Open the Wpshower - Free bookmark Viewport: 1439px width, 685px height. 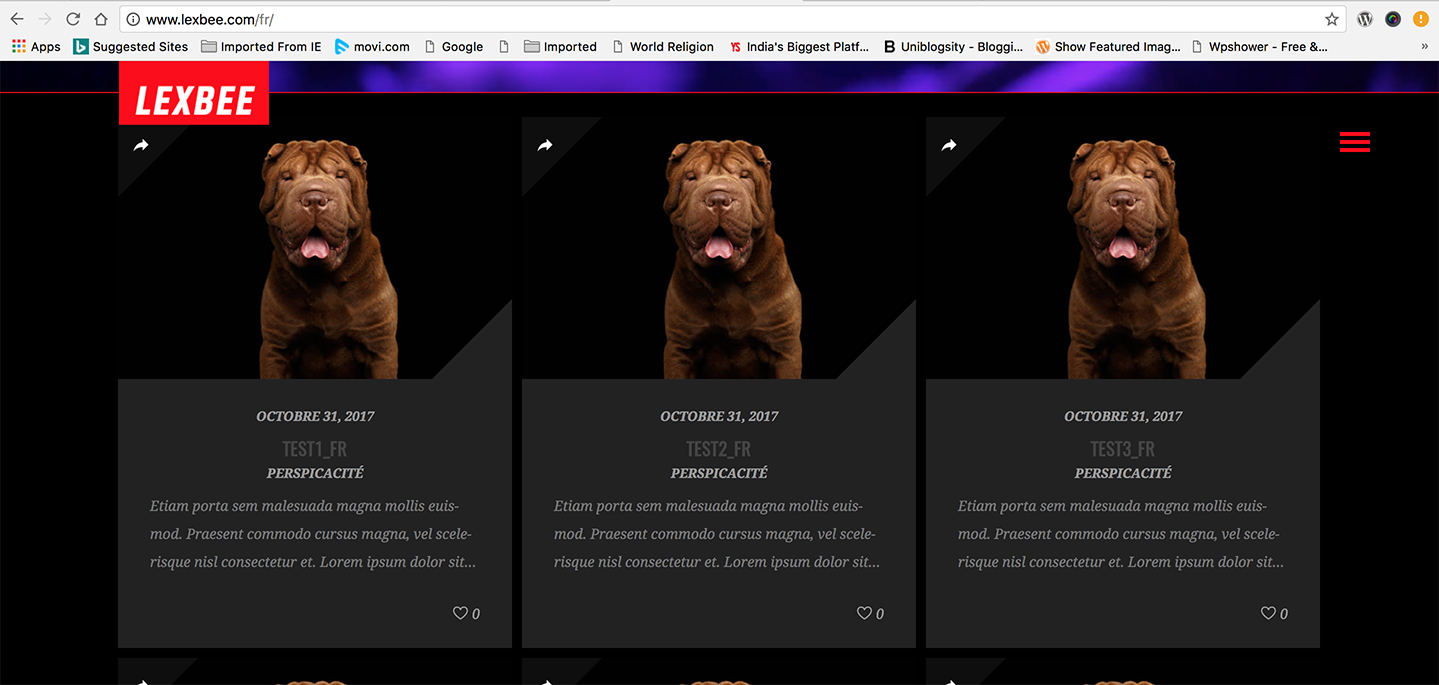[x=1259, y=46]
